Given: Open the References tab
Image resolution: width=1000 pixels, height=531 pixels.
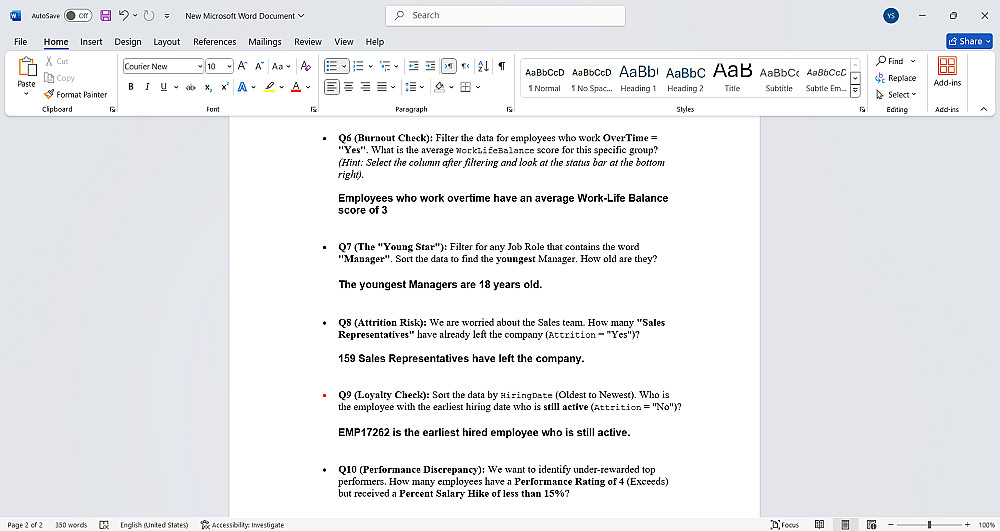Looking at the screenshot, I should (214, 41).
